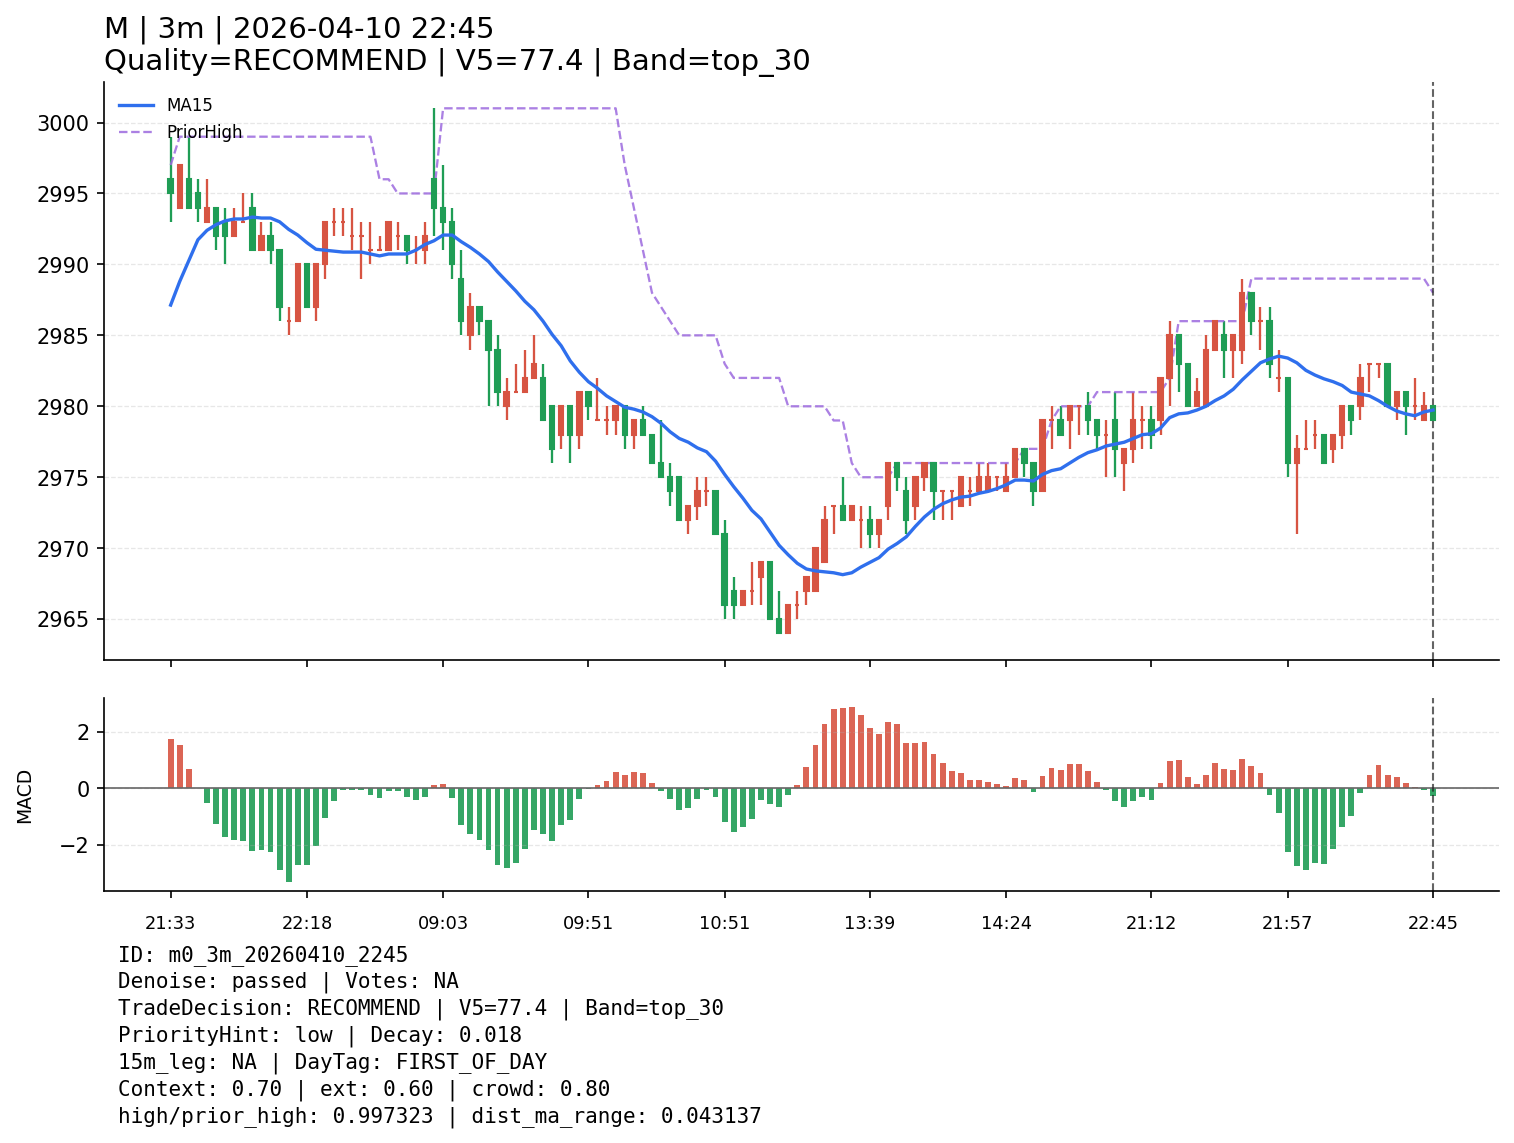1514x1143 pixels.
Task: Click the 3000 price axis label
Action: coord(64,124)
